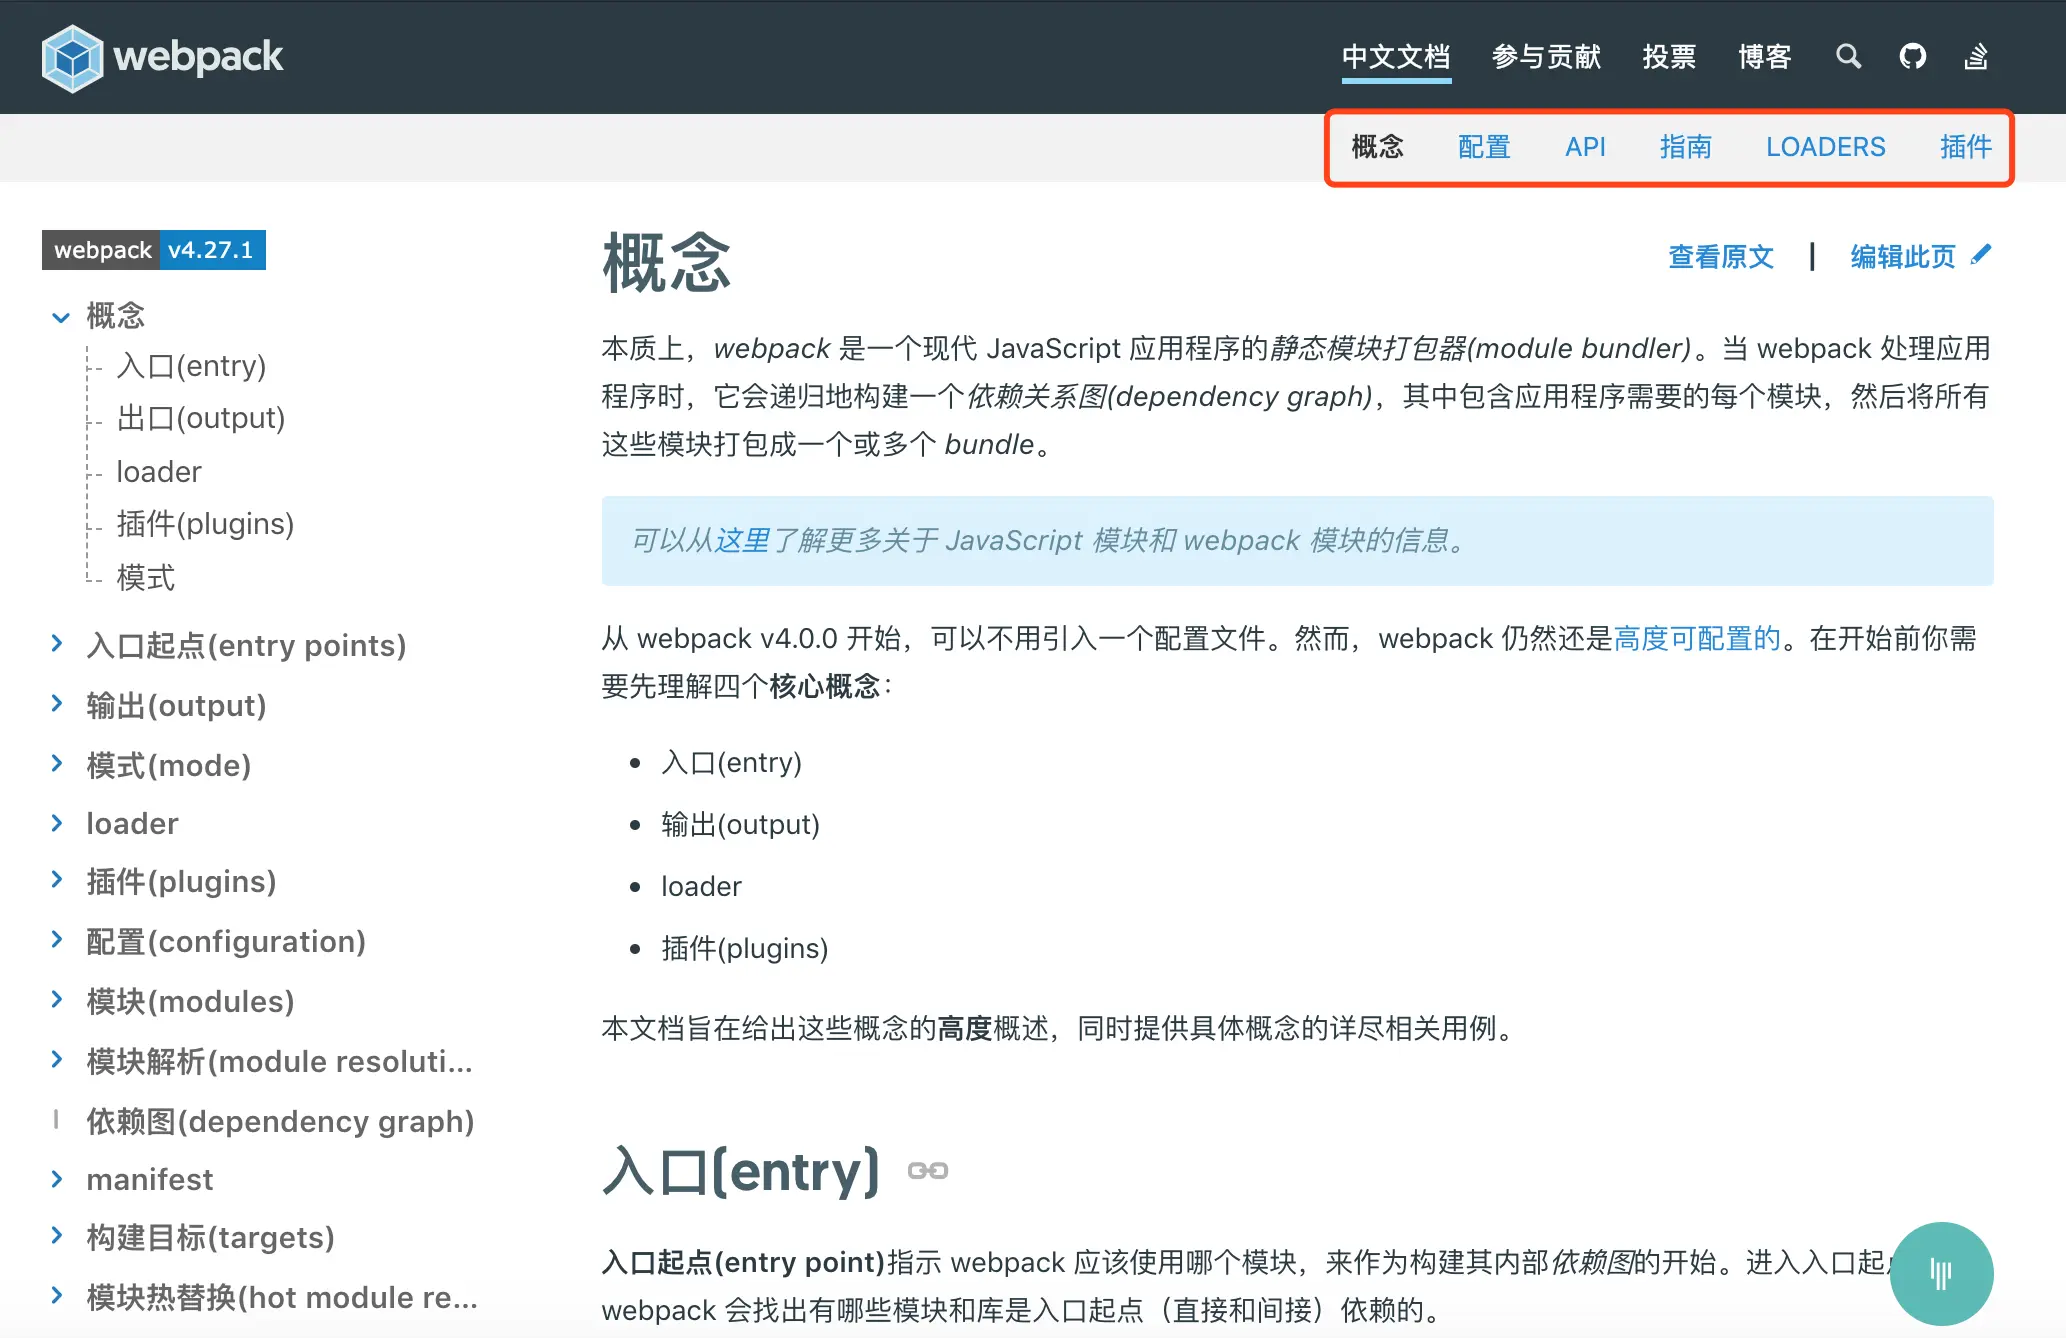
Task: Follow the 高度可配置的 hyperlink
Action: pos(1697,638)
